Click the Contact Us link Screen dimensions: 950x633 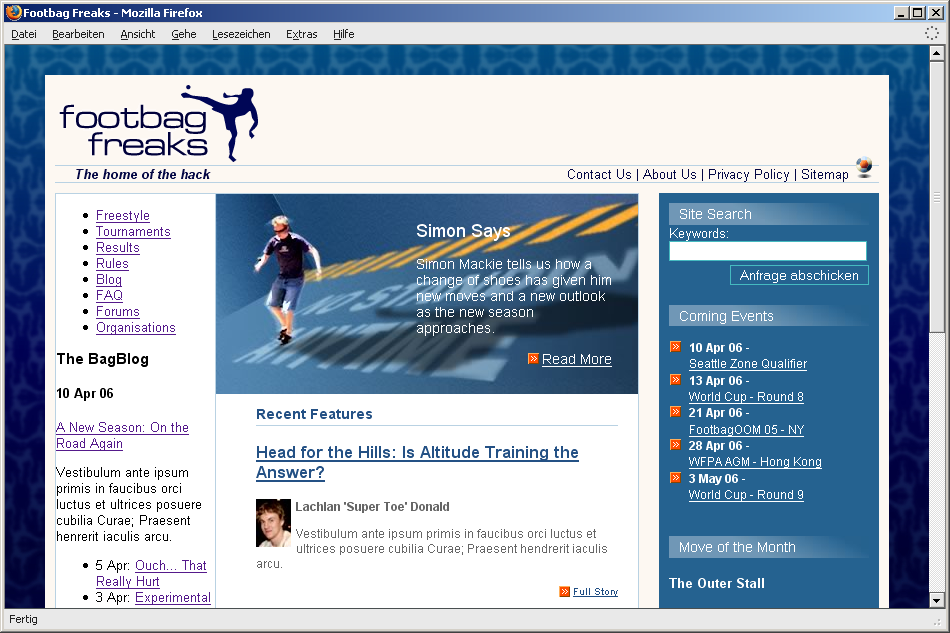(x=599, y=174)
